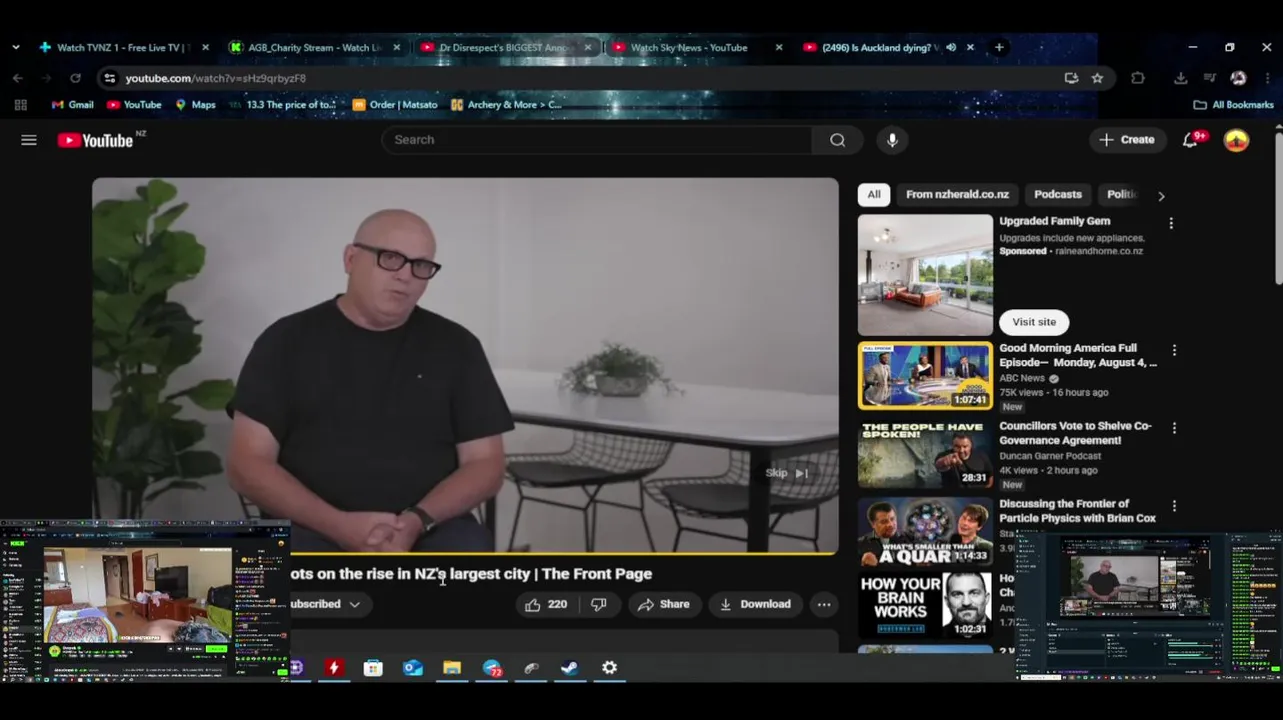Open the How Your Brain Works thumbnail
Screen dimensions: 1283x720
click(925, 605)
